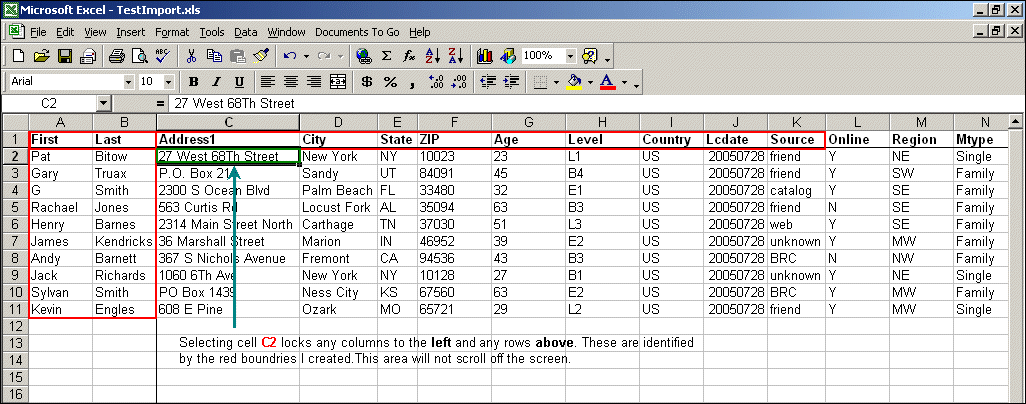Image resolution: width=1026 pixels, height=404 pixels.
Task: Click the Save icon in the toolbar
Action: click(x=65, y=56)
